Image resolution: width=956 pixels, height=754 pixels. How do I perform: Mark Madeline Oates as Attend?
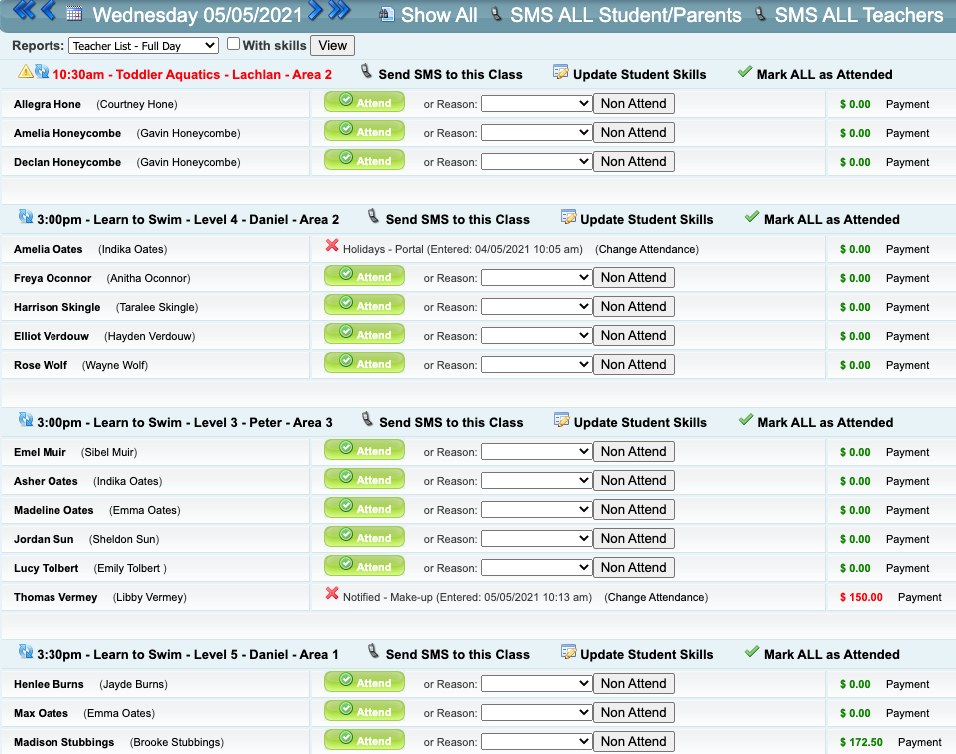tap(365, 508)
